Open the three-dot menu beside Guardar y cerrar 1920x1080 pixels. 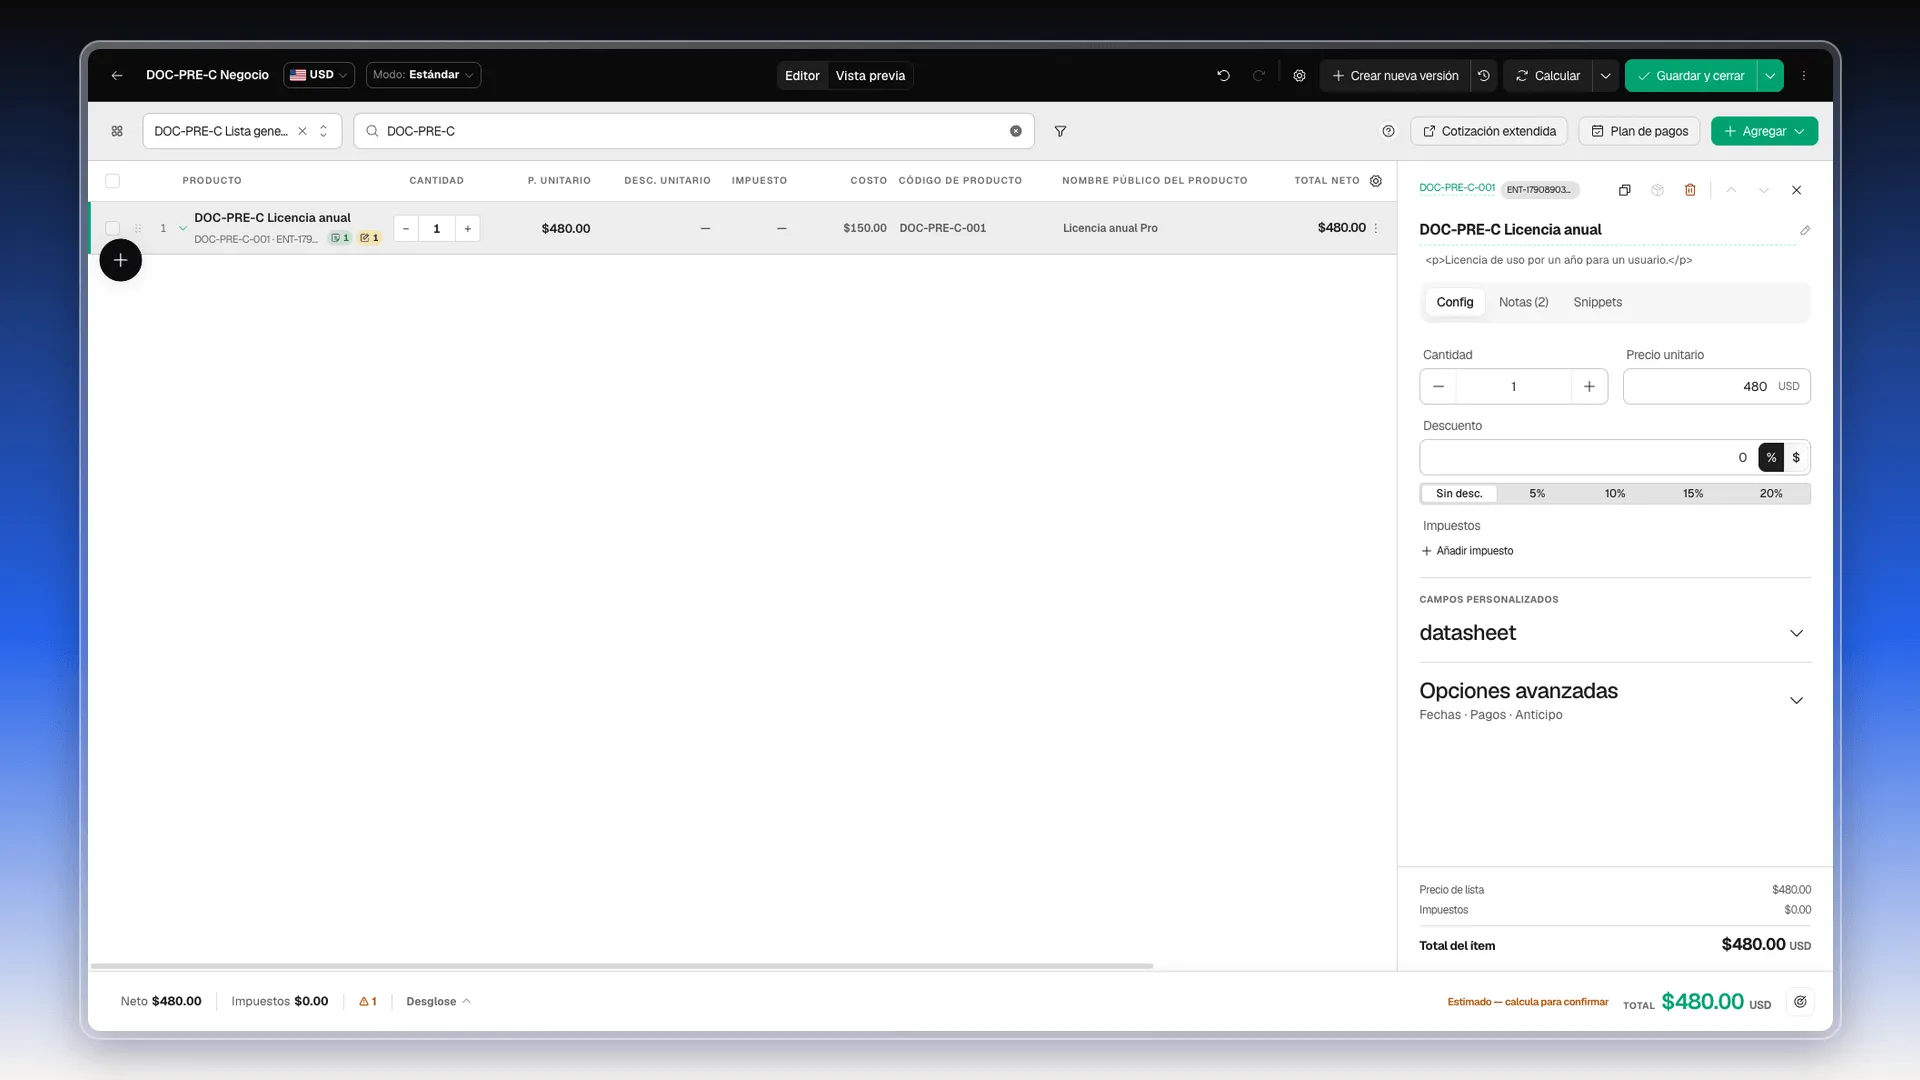(x=1804, y=75)
